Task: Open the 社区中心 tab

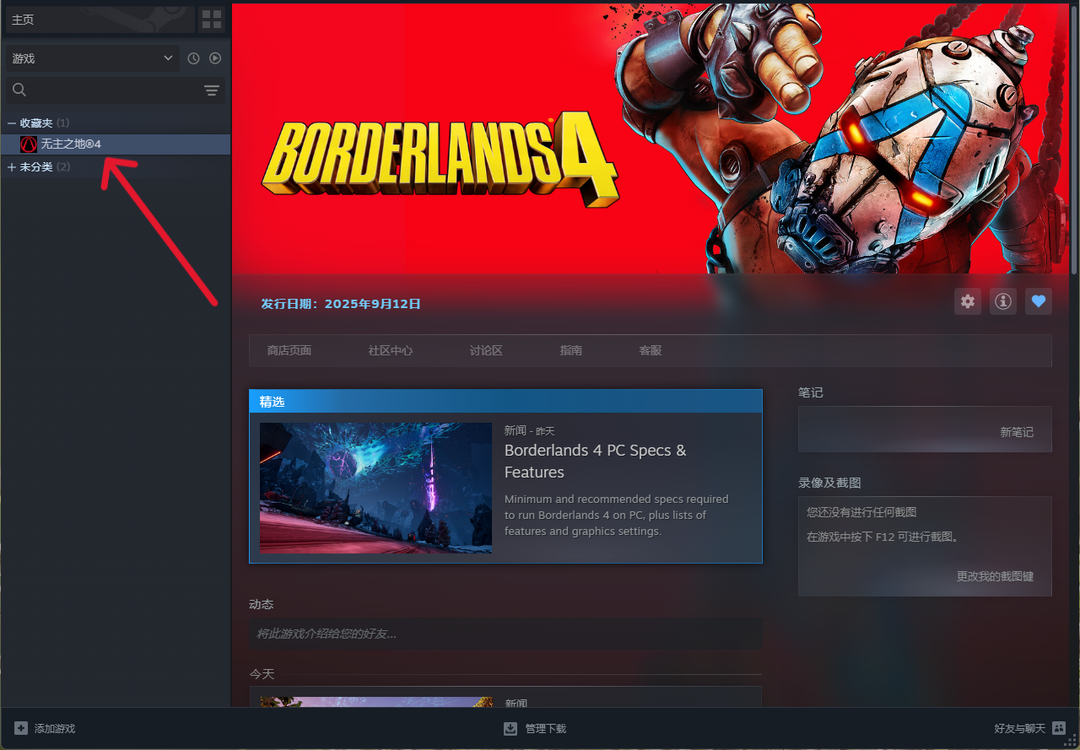Action: click(x=390, y=351)
